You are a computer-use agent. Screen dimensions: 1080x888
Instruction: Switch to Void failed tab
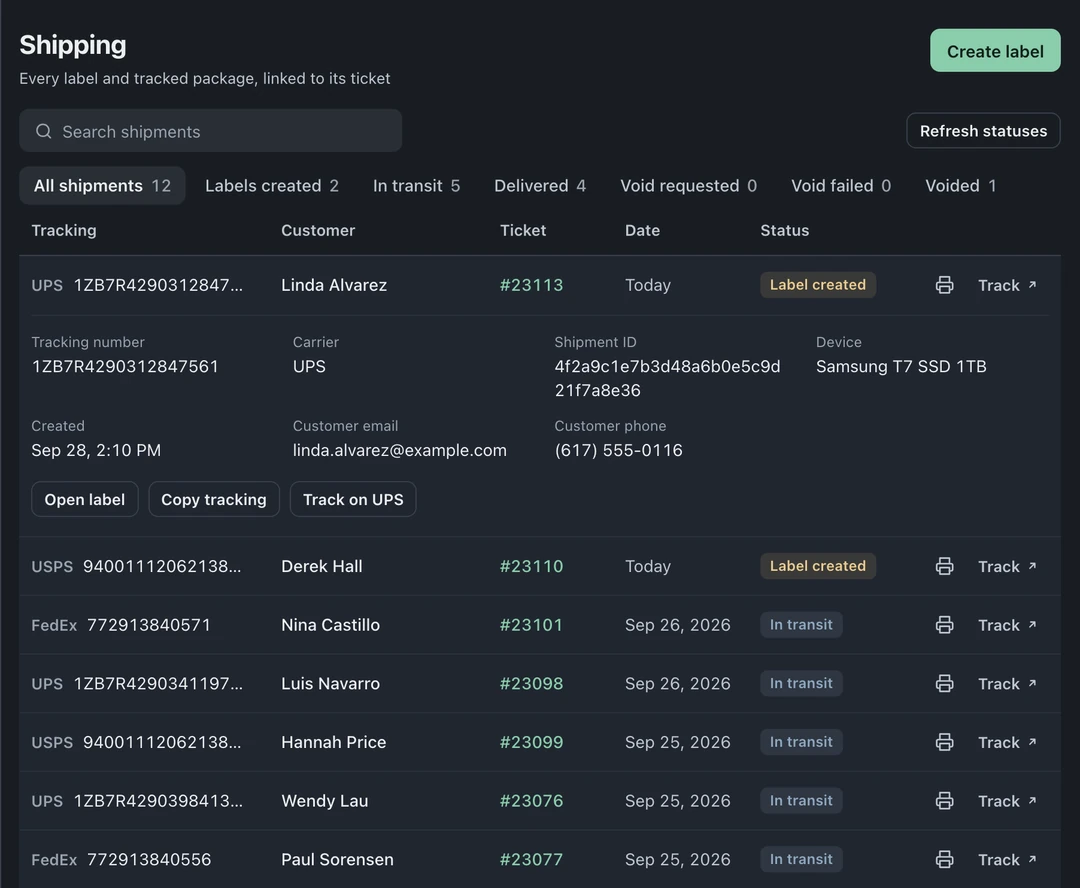pos(840,185)
